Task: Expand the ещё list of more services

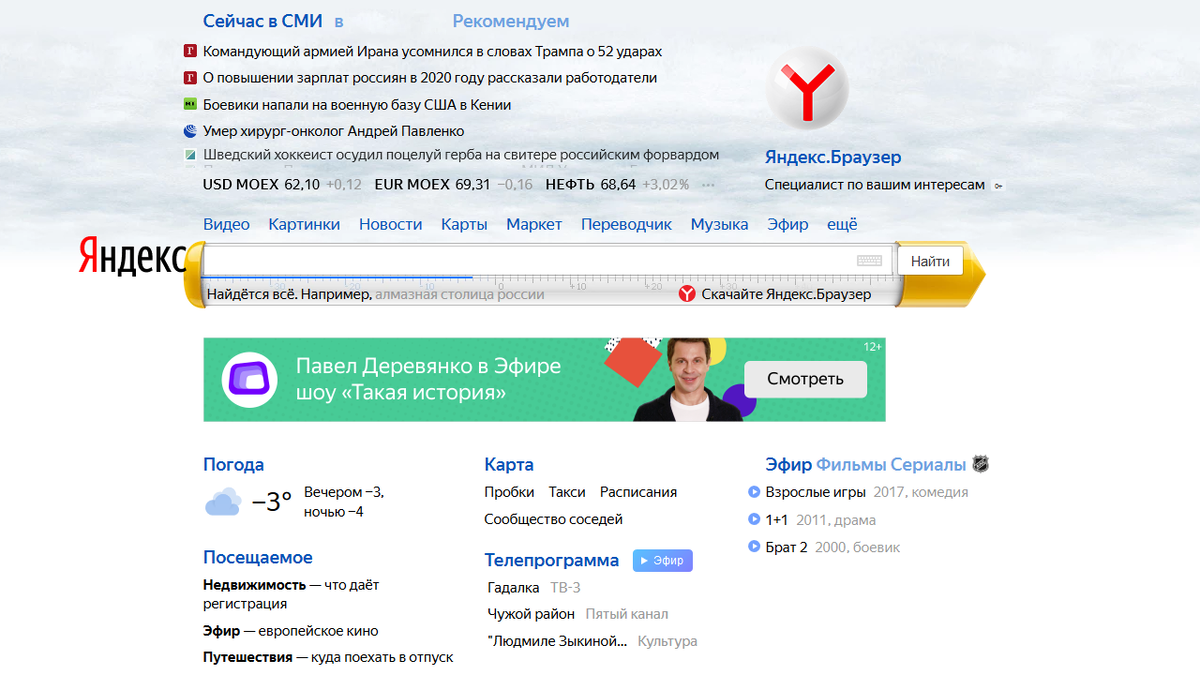Action: [842, 224]
